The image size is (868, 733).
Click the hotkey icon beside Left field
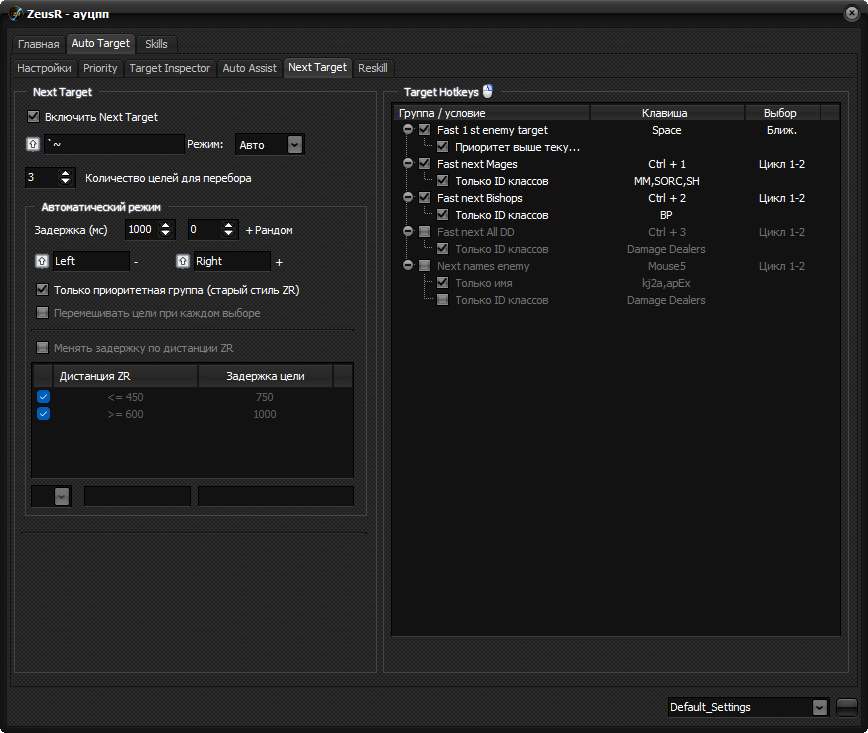(42, 261)
